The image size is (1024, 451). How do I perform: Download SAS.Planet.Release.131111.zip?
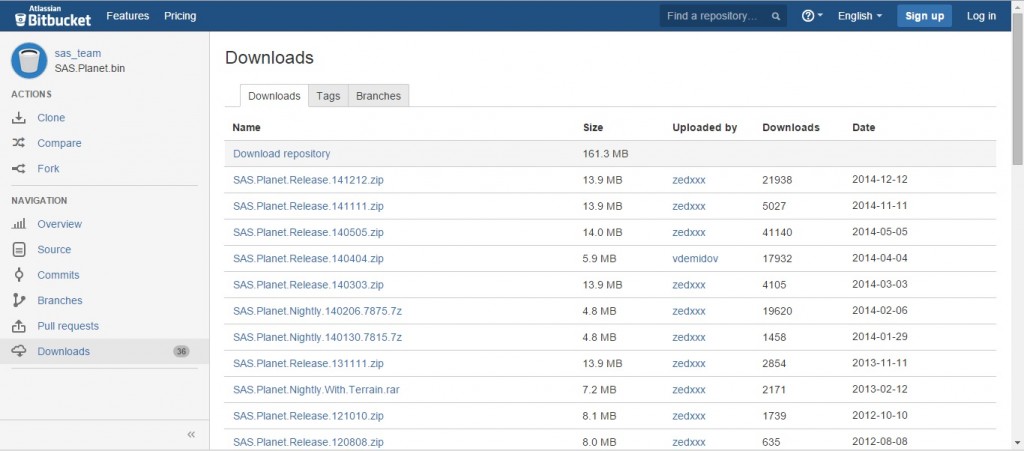click(308, 363)
